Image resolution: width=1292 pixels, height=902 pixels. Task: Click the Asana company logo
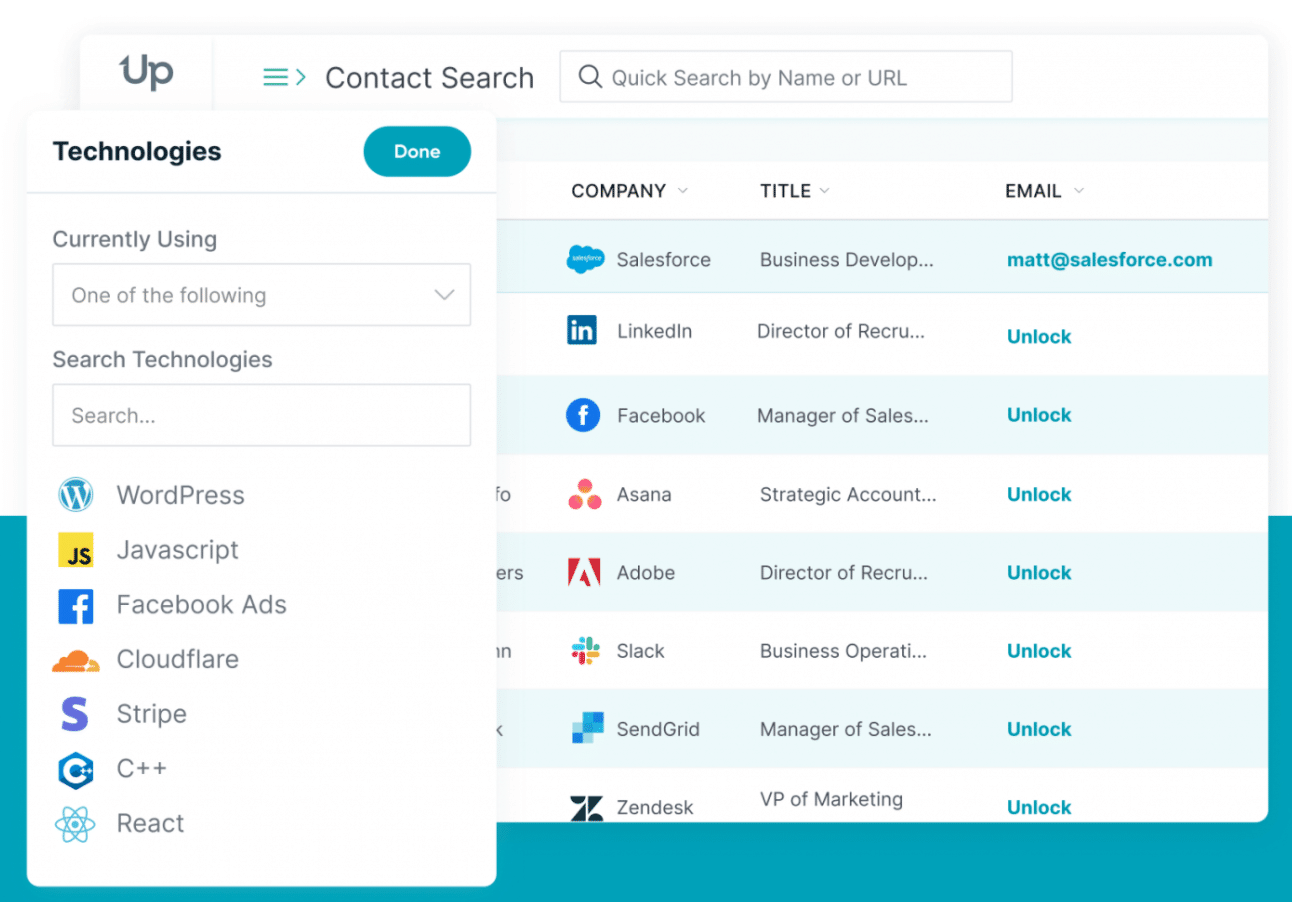click(585, 494)
